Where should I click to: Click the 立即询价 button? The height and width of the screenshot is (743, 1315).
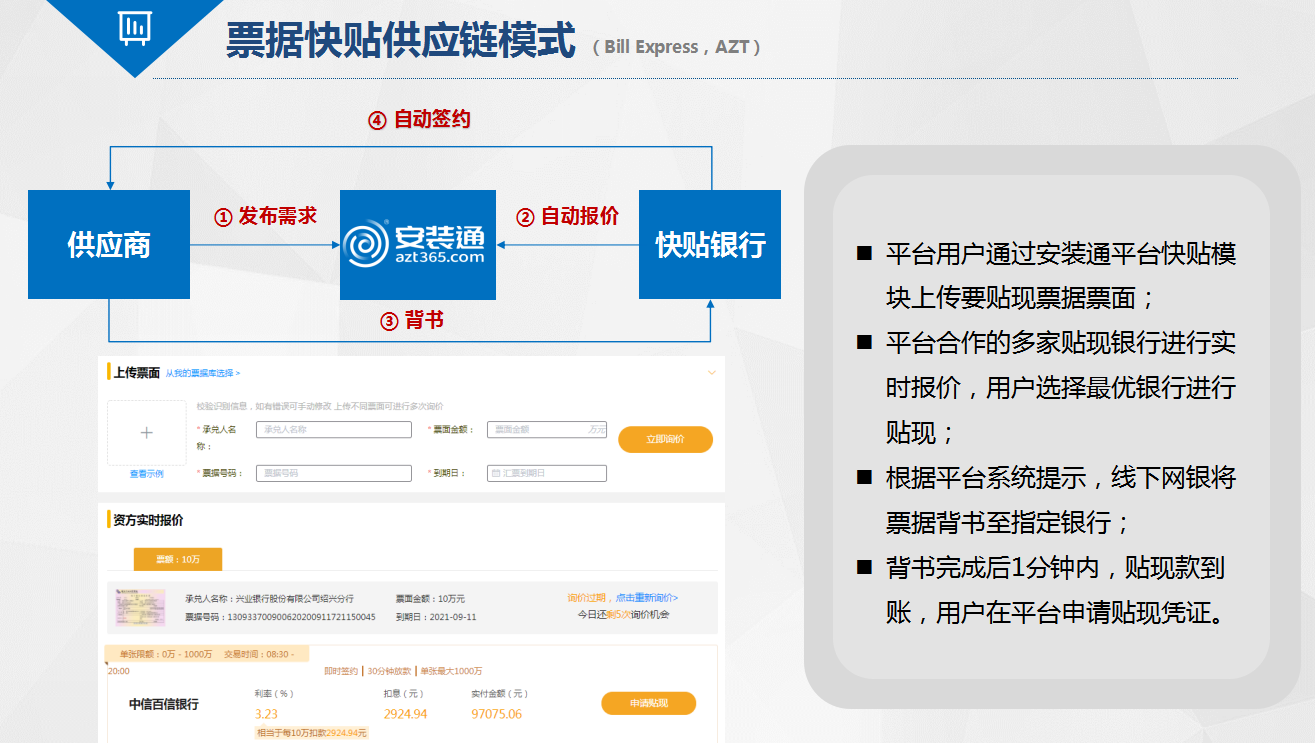coord(665,439)
